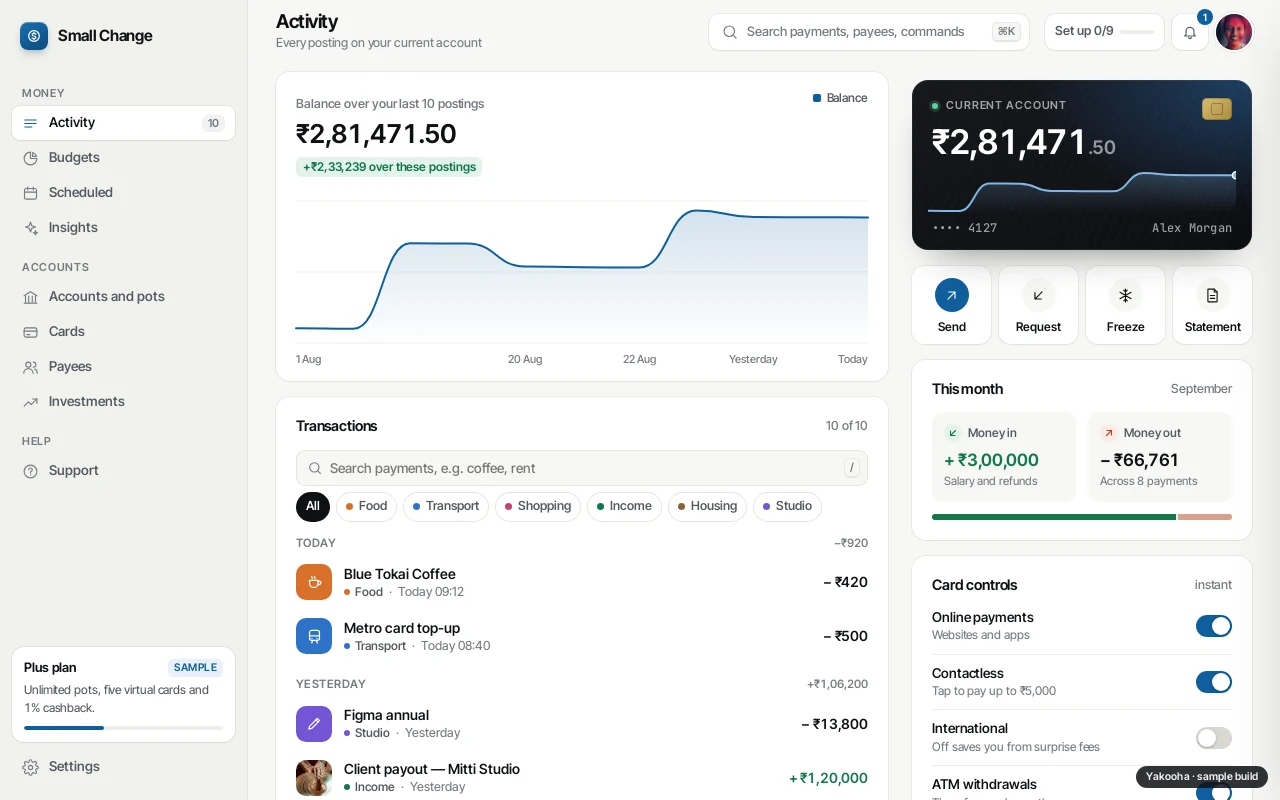1280x800 pixels.
Task: Click the Balance legend swatch
Action: 817,98
